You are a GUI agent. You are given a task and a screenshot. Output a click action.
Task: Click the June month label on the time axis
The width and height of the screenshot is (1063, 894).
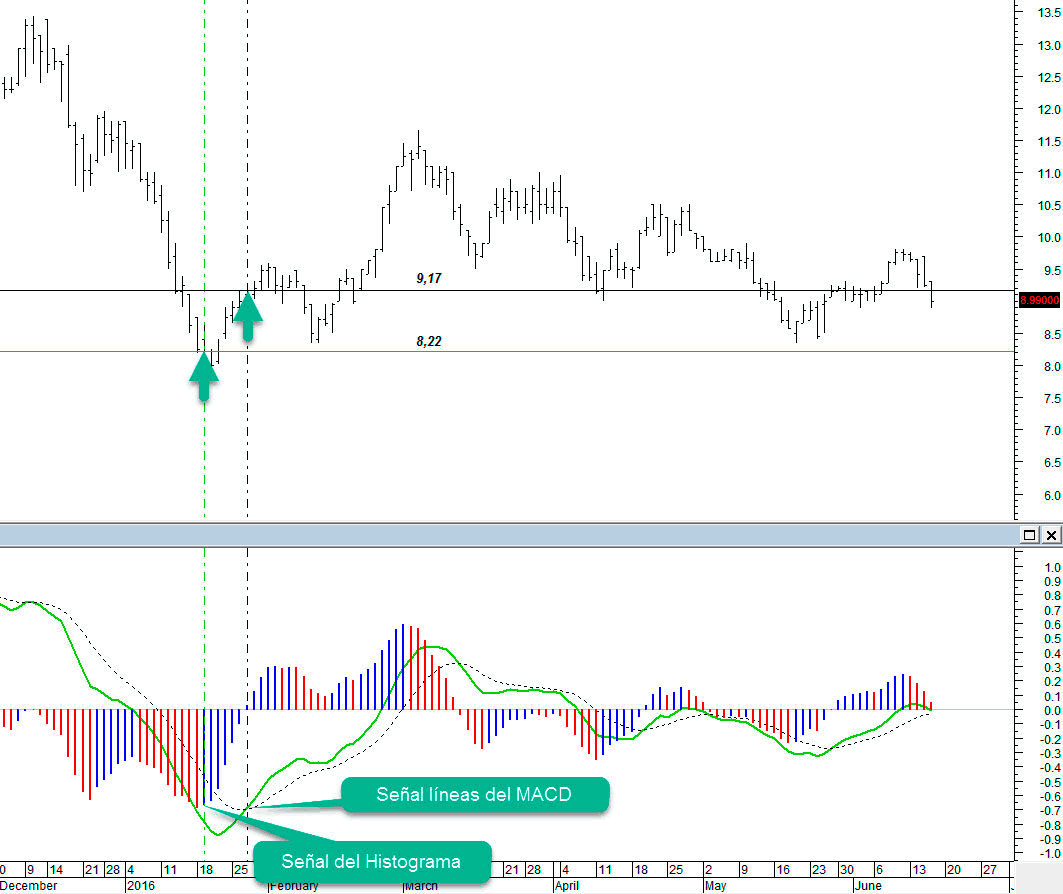click(868, 886)
